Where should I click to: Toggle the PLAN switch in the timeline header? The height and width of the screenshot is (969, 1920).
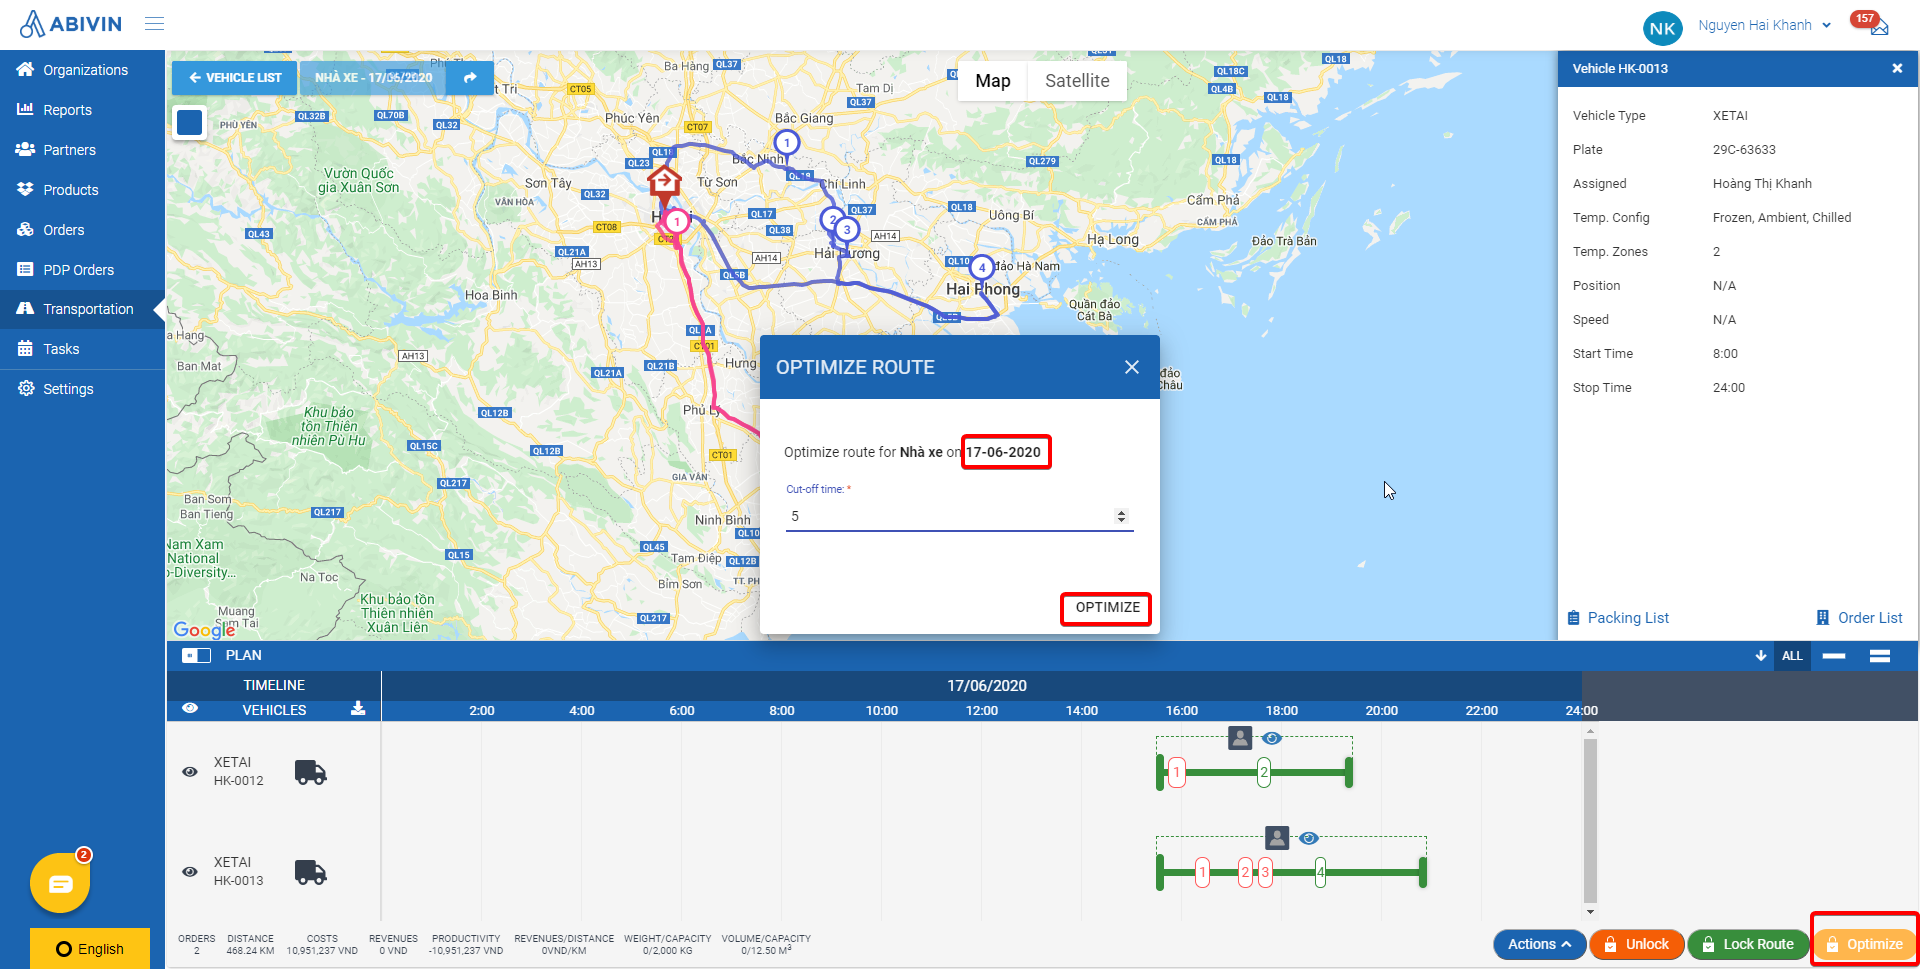tap(196, 655)
